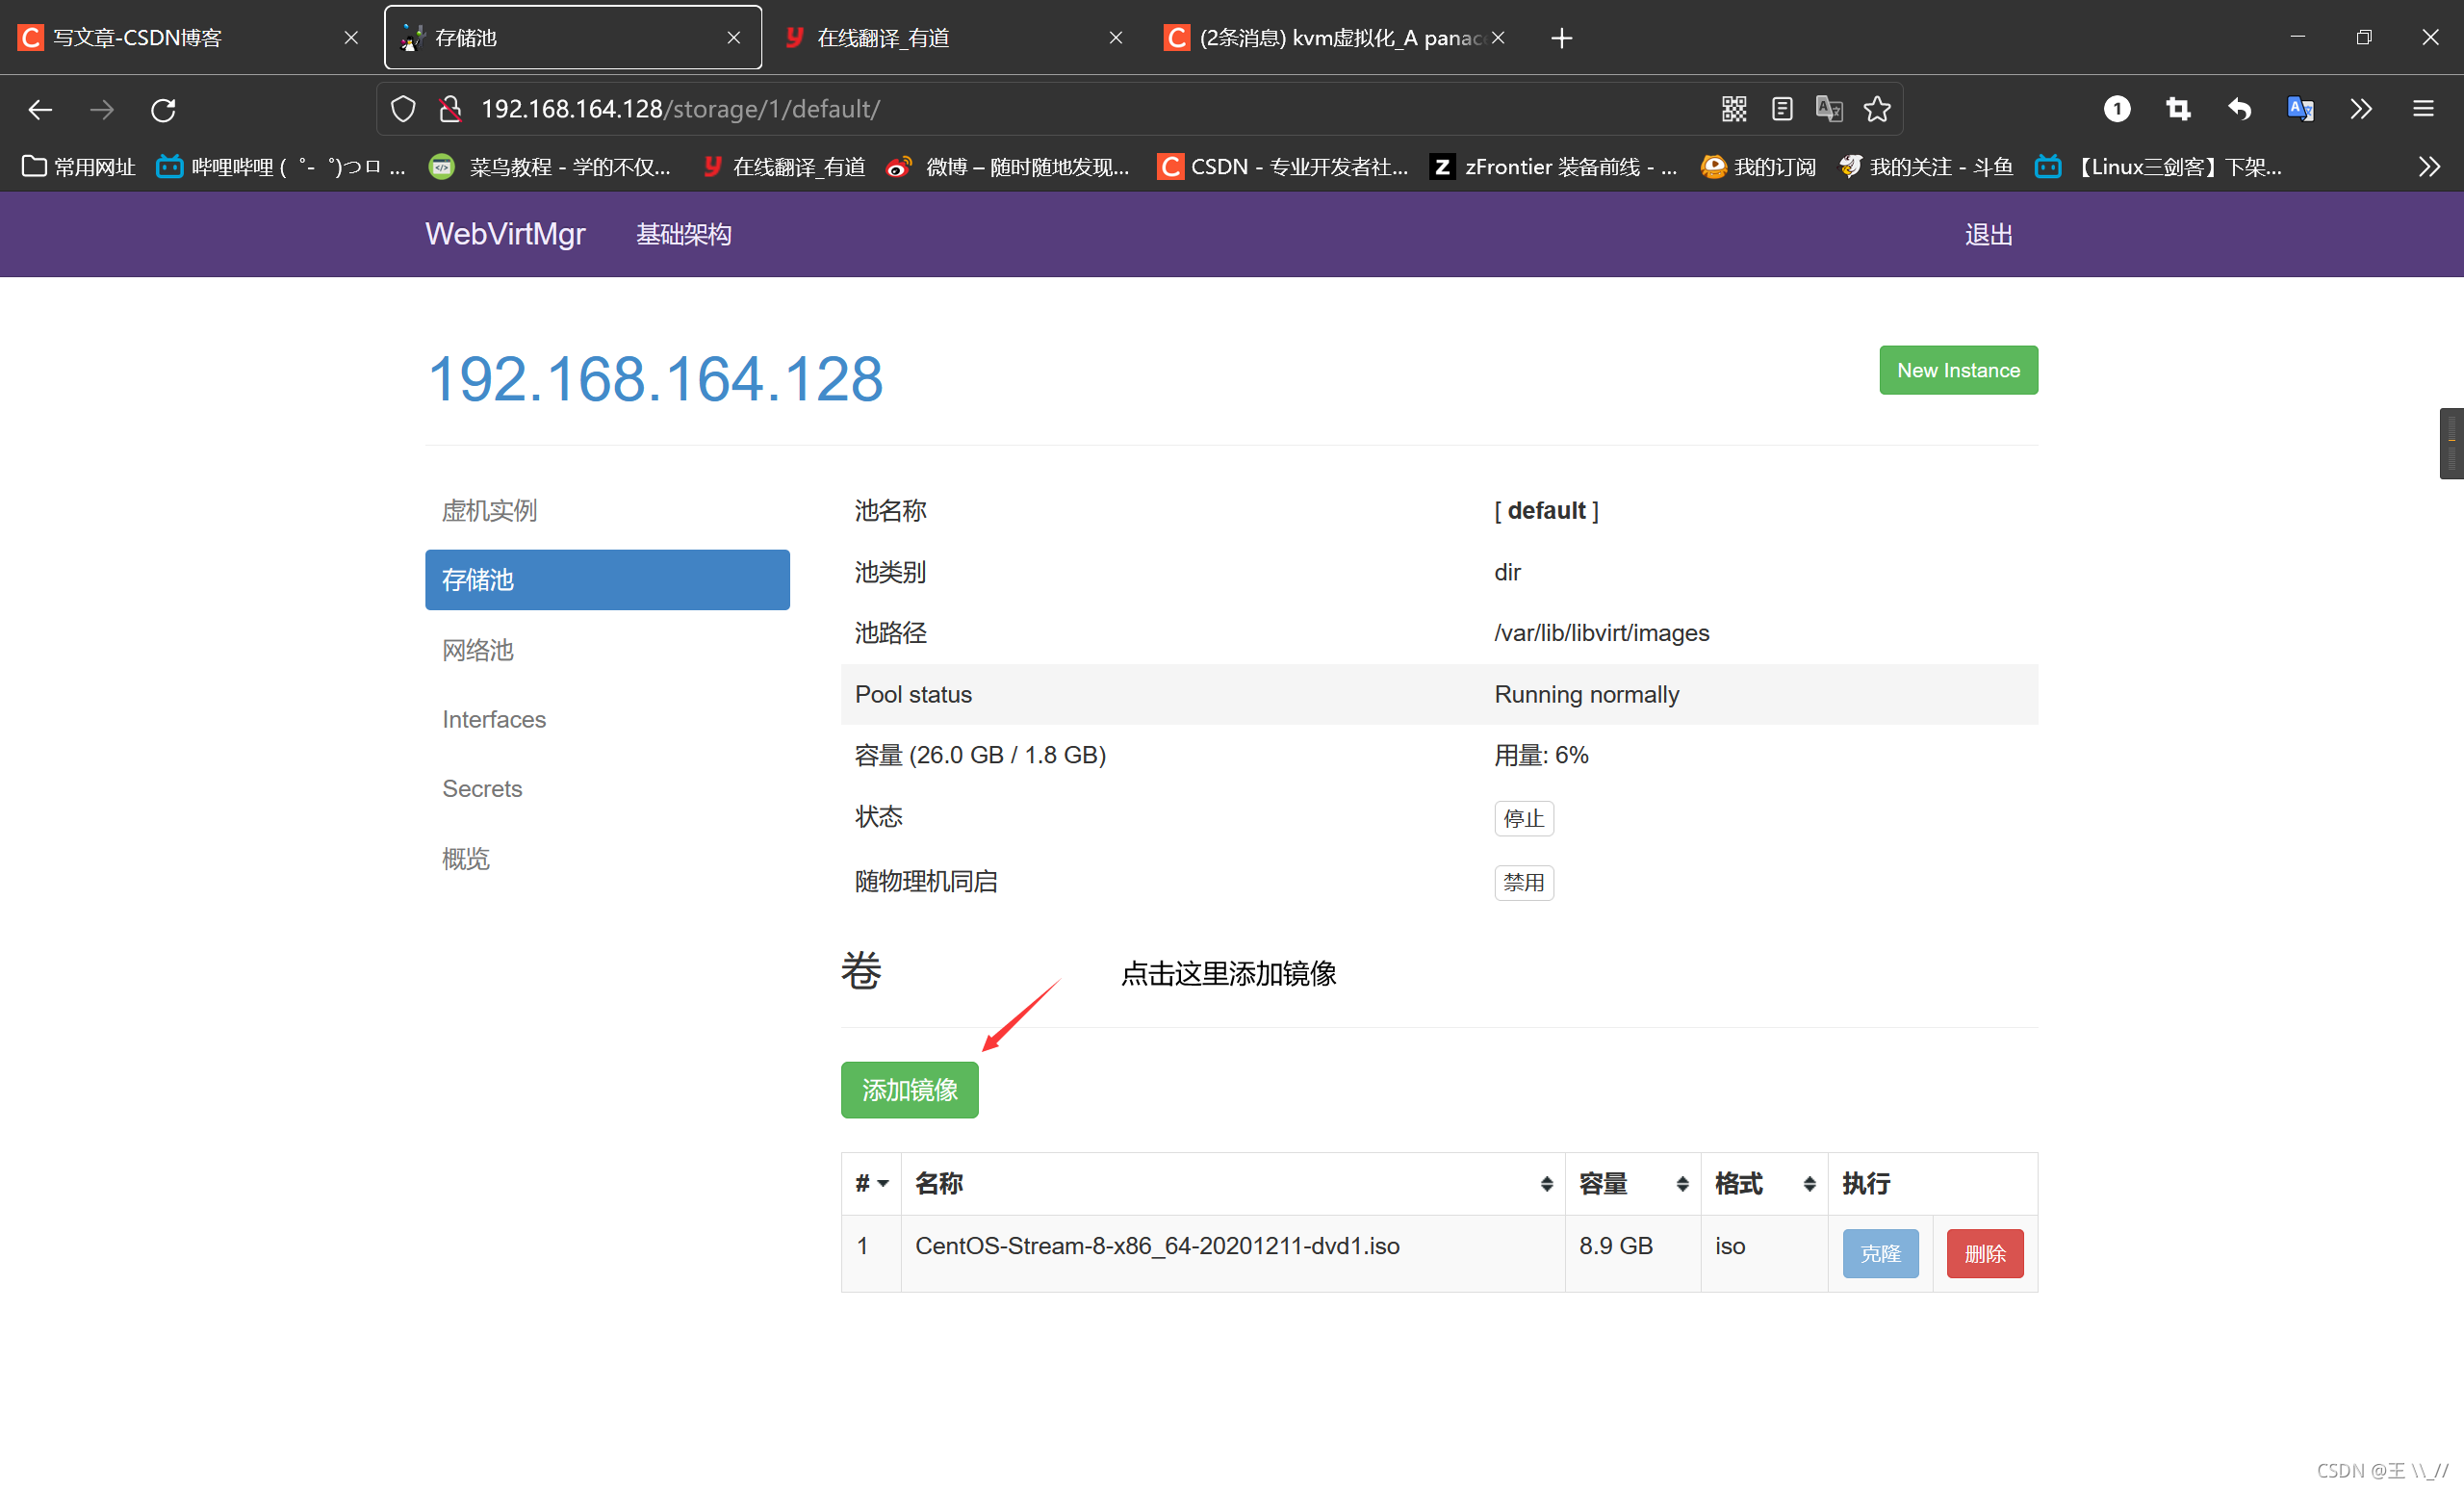Switch to the 写文章-CSDN博客 tab

(190, 38)
